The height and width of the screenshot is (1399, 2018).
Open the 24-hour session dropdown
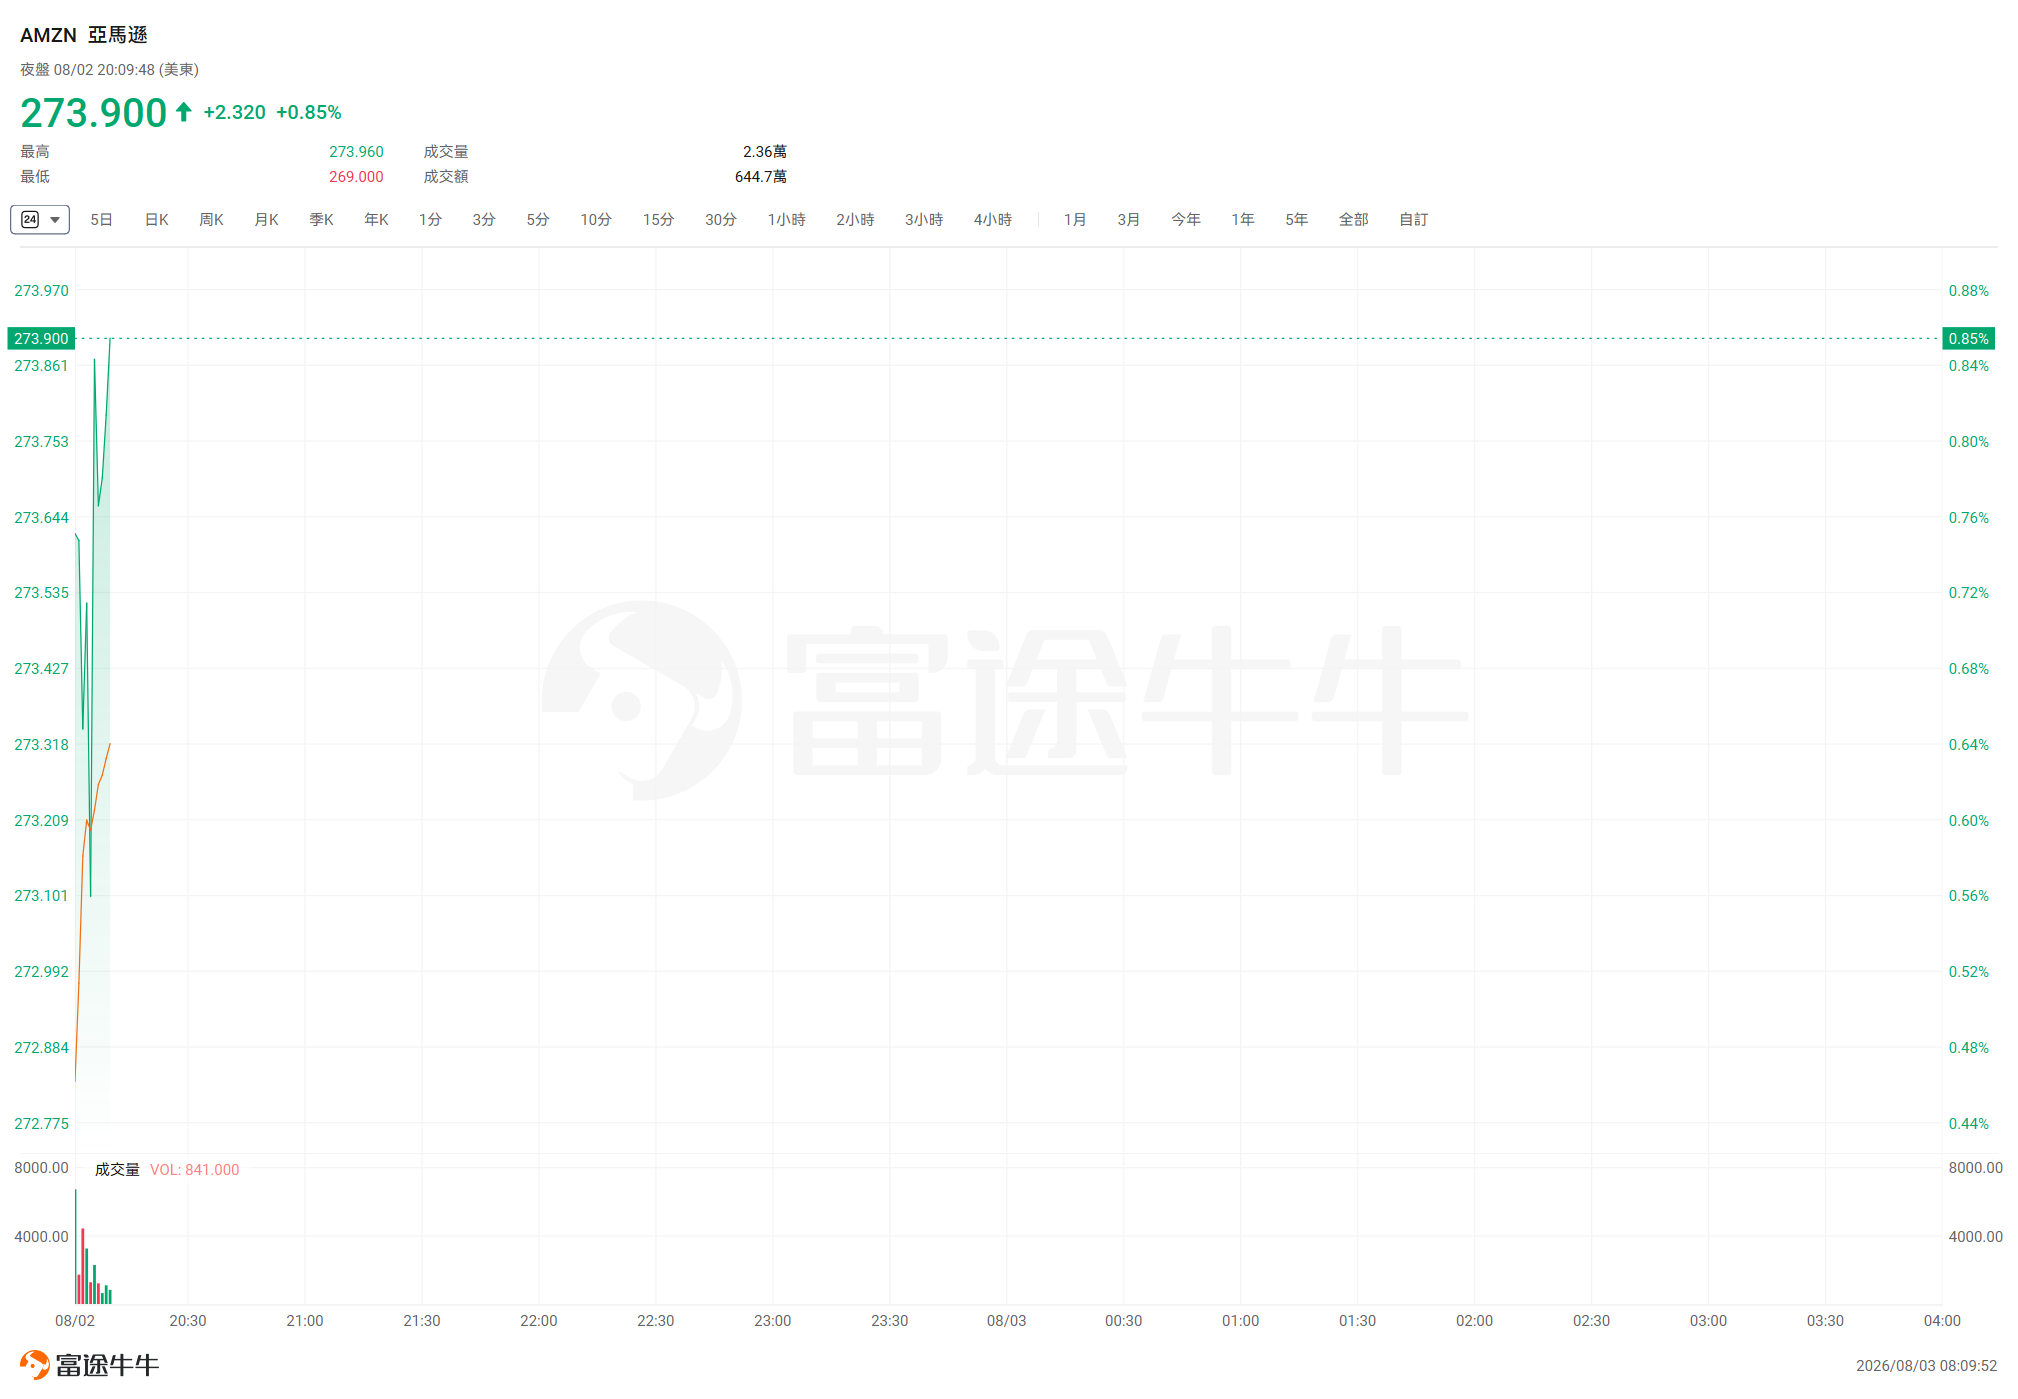40,219
